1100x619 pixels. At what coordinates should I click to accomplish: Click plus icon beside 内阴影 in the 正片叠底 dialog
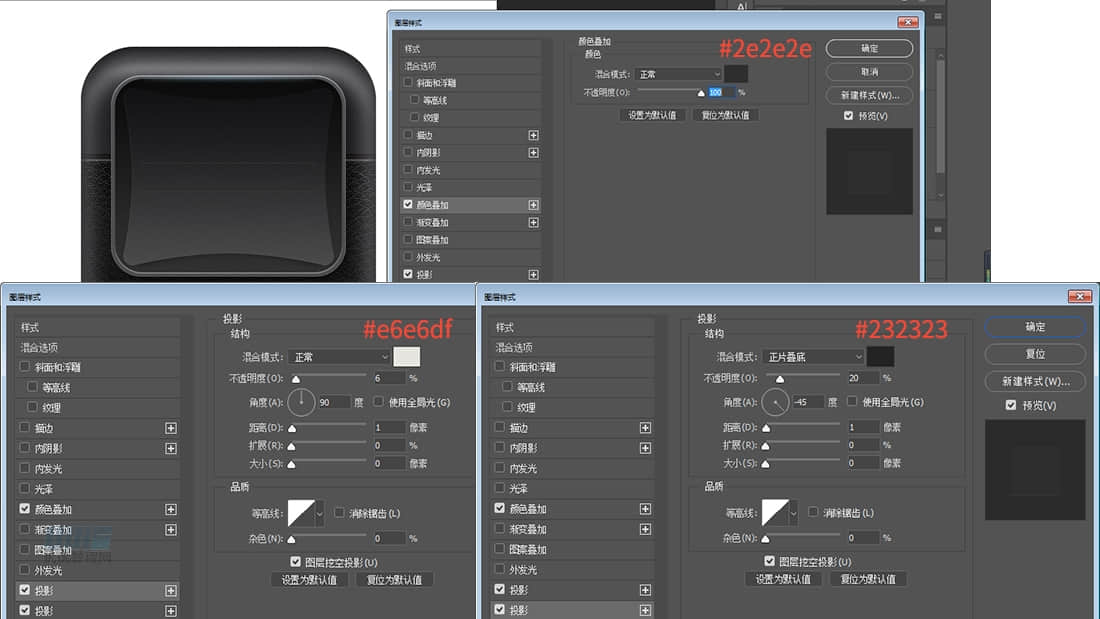coord(645,448)
